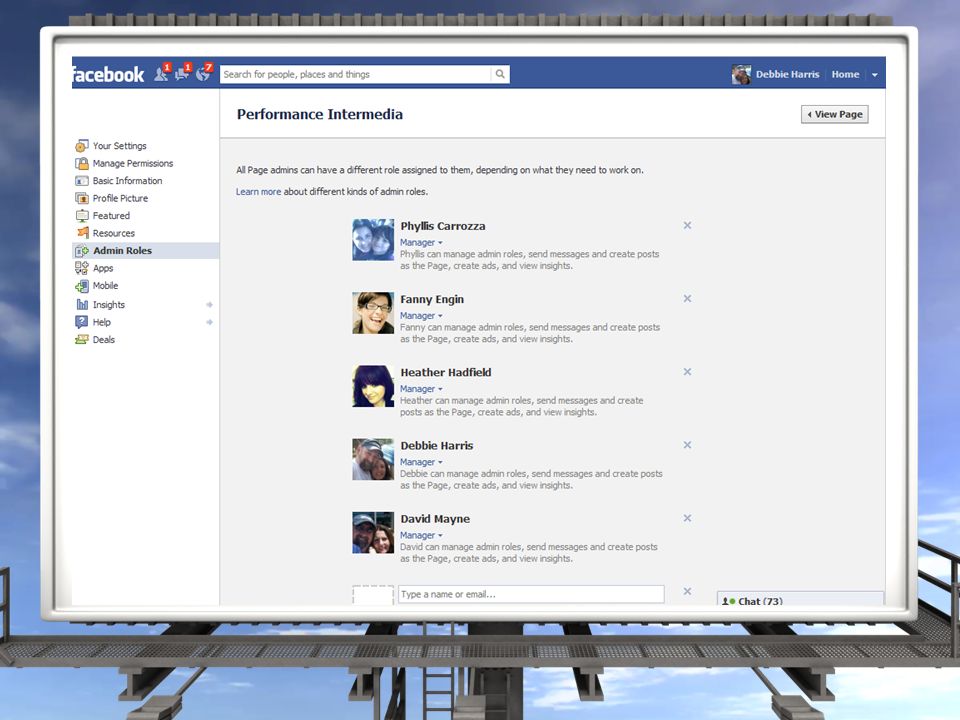Click Heather Hadfield profile thumbnail
This screenshot has height=720, width=960.
pyautogui.click(x=373, y=386)
